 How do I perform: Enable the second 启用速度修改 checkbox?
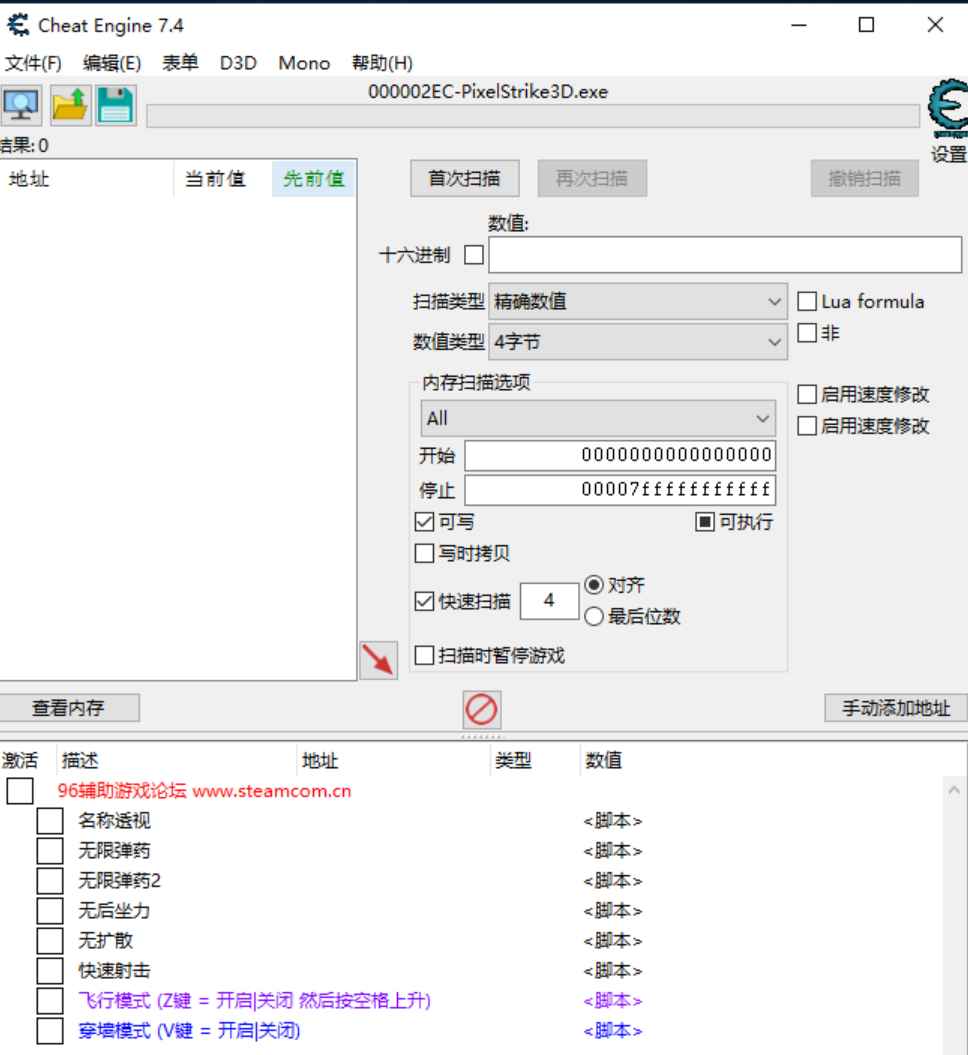807,425
